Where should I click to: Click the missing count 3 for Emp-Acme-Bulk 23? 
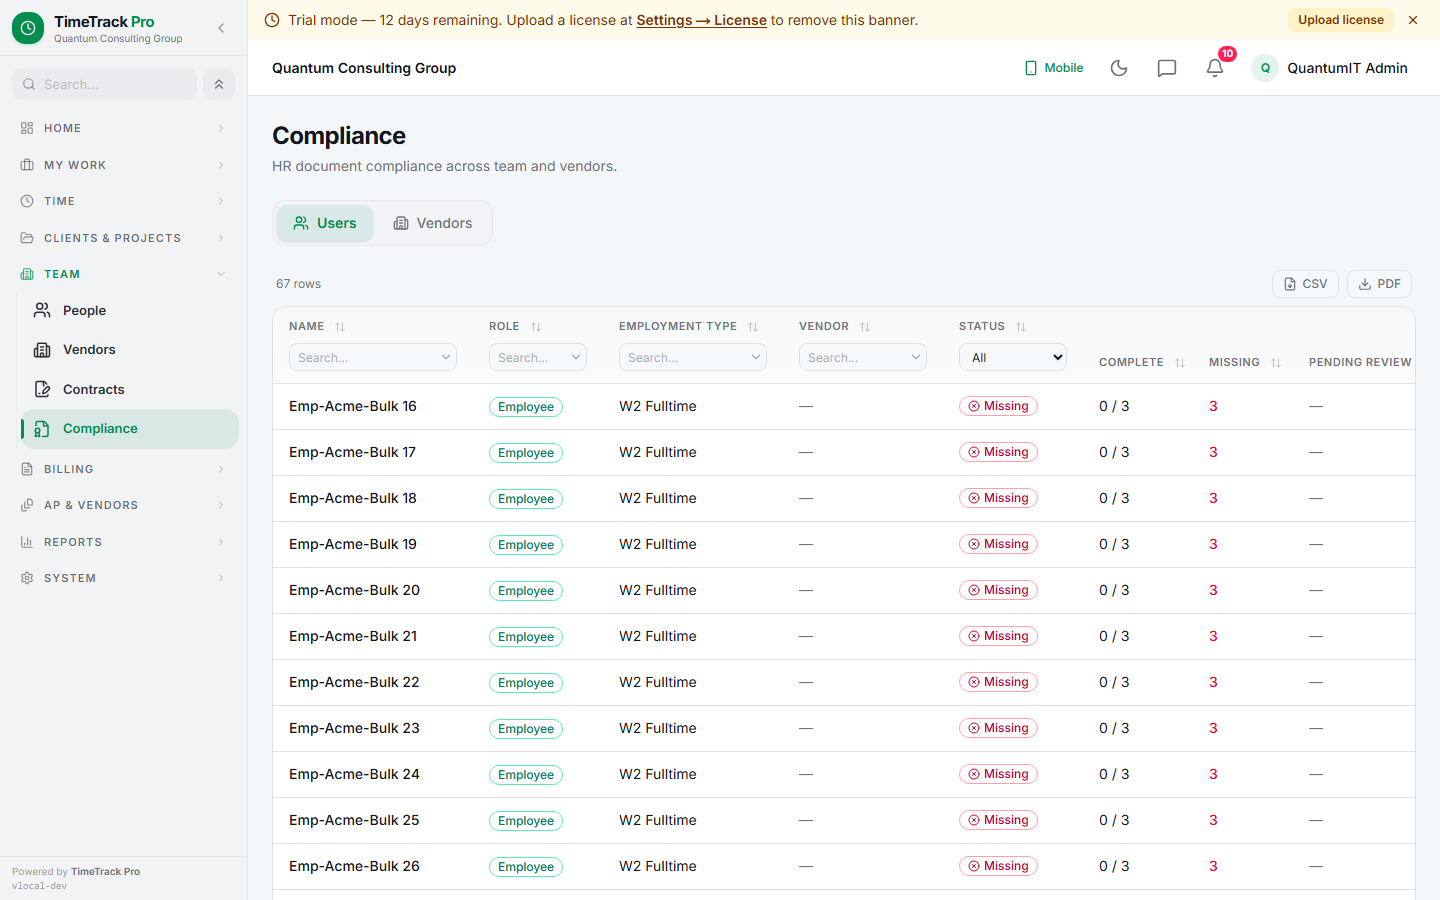pos(1213,728)
